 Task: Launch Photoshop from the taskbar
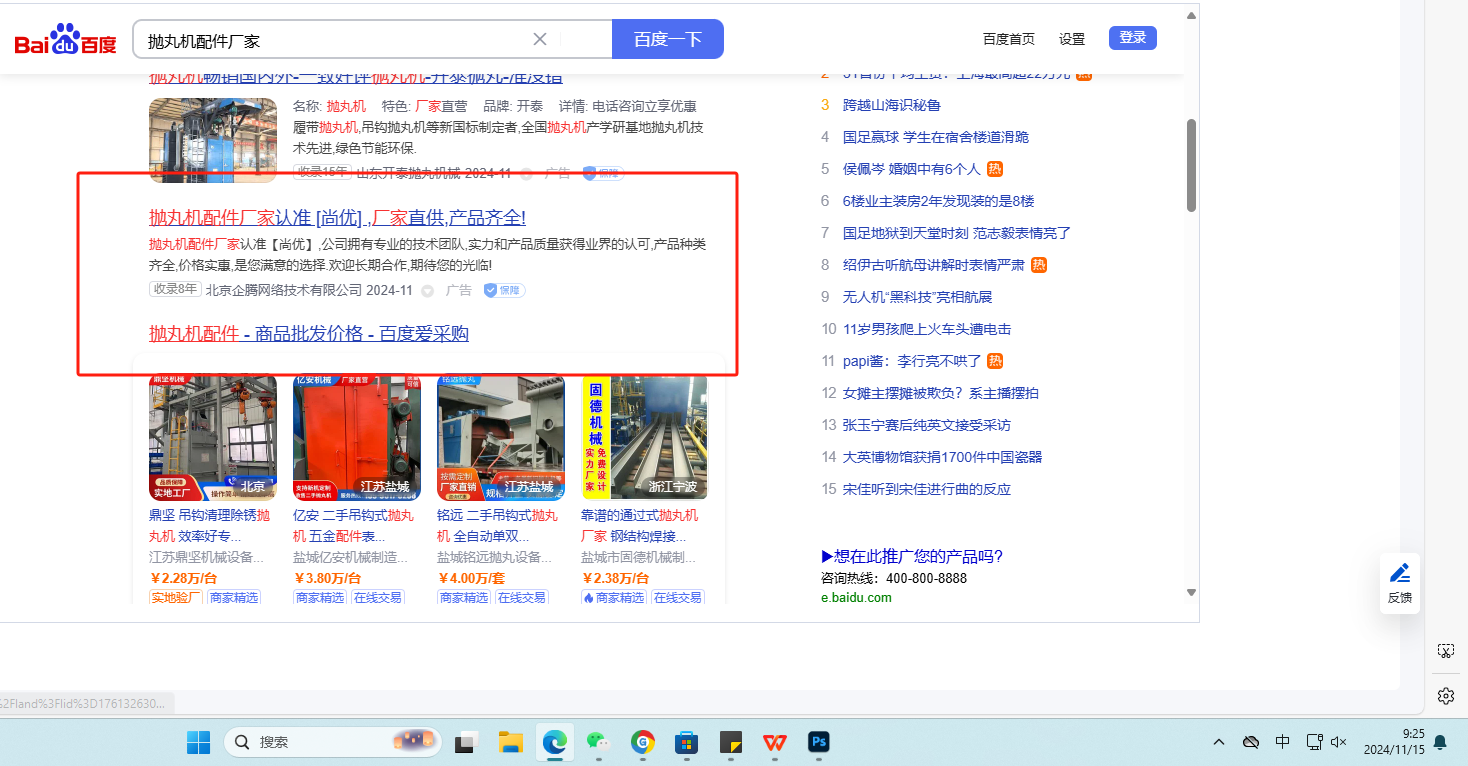point(819,742)
